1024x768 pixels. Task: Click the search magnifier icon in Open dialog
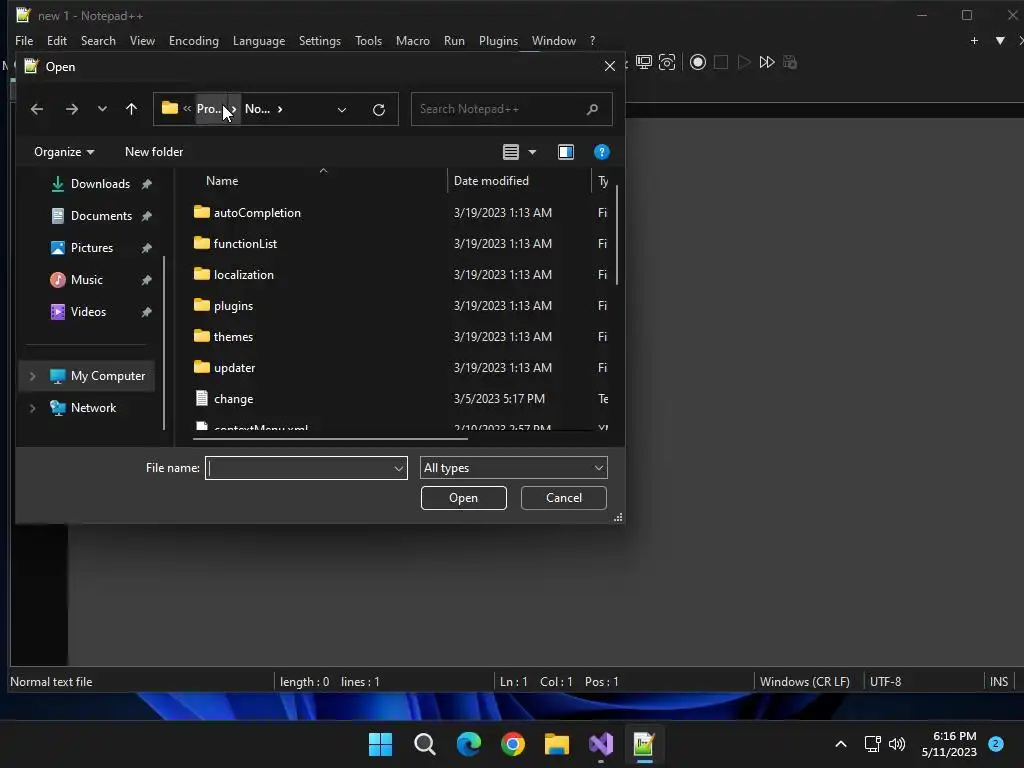[x=592, y=109]
